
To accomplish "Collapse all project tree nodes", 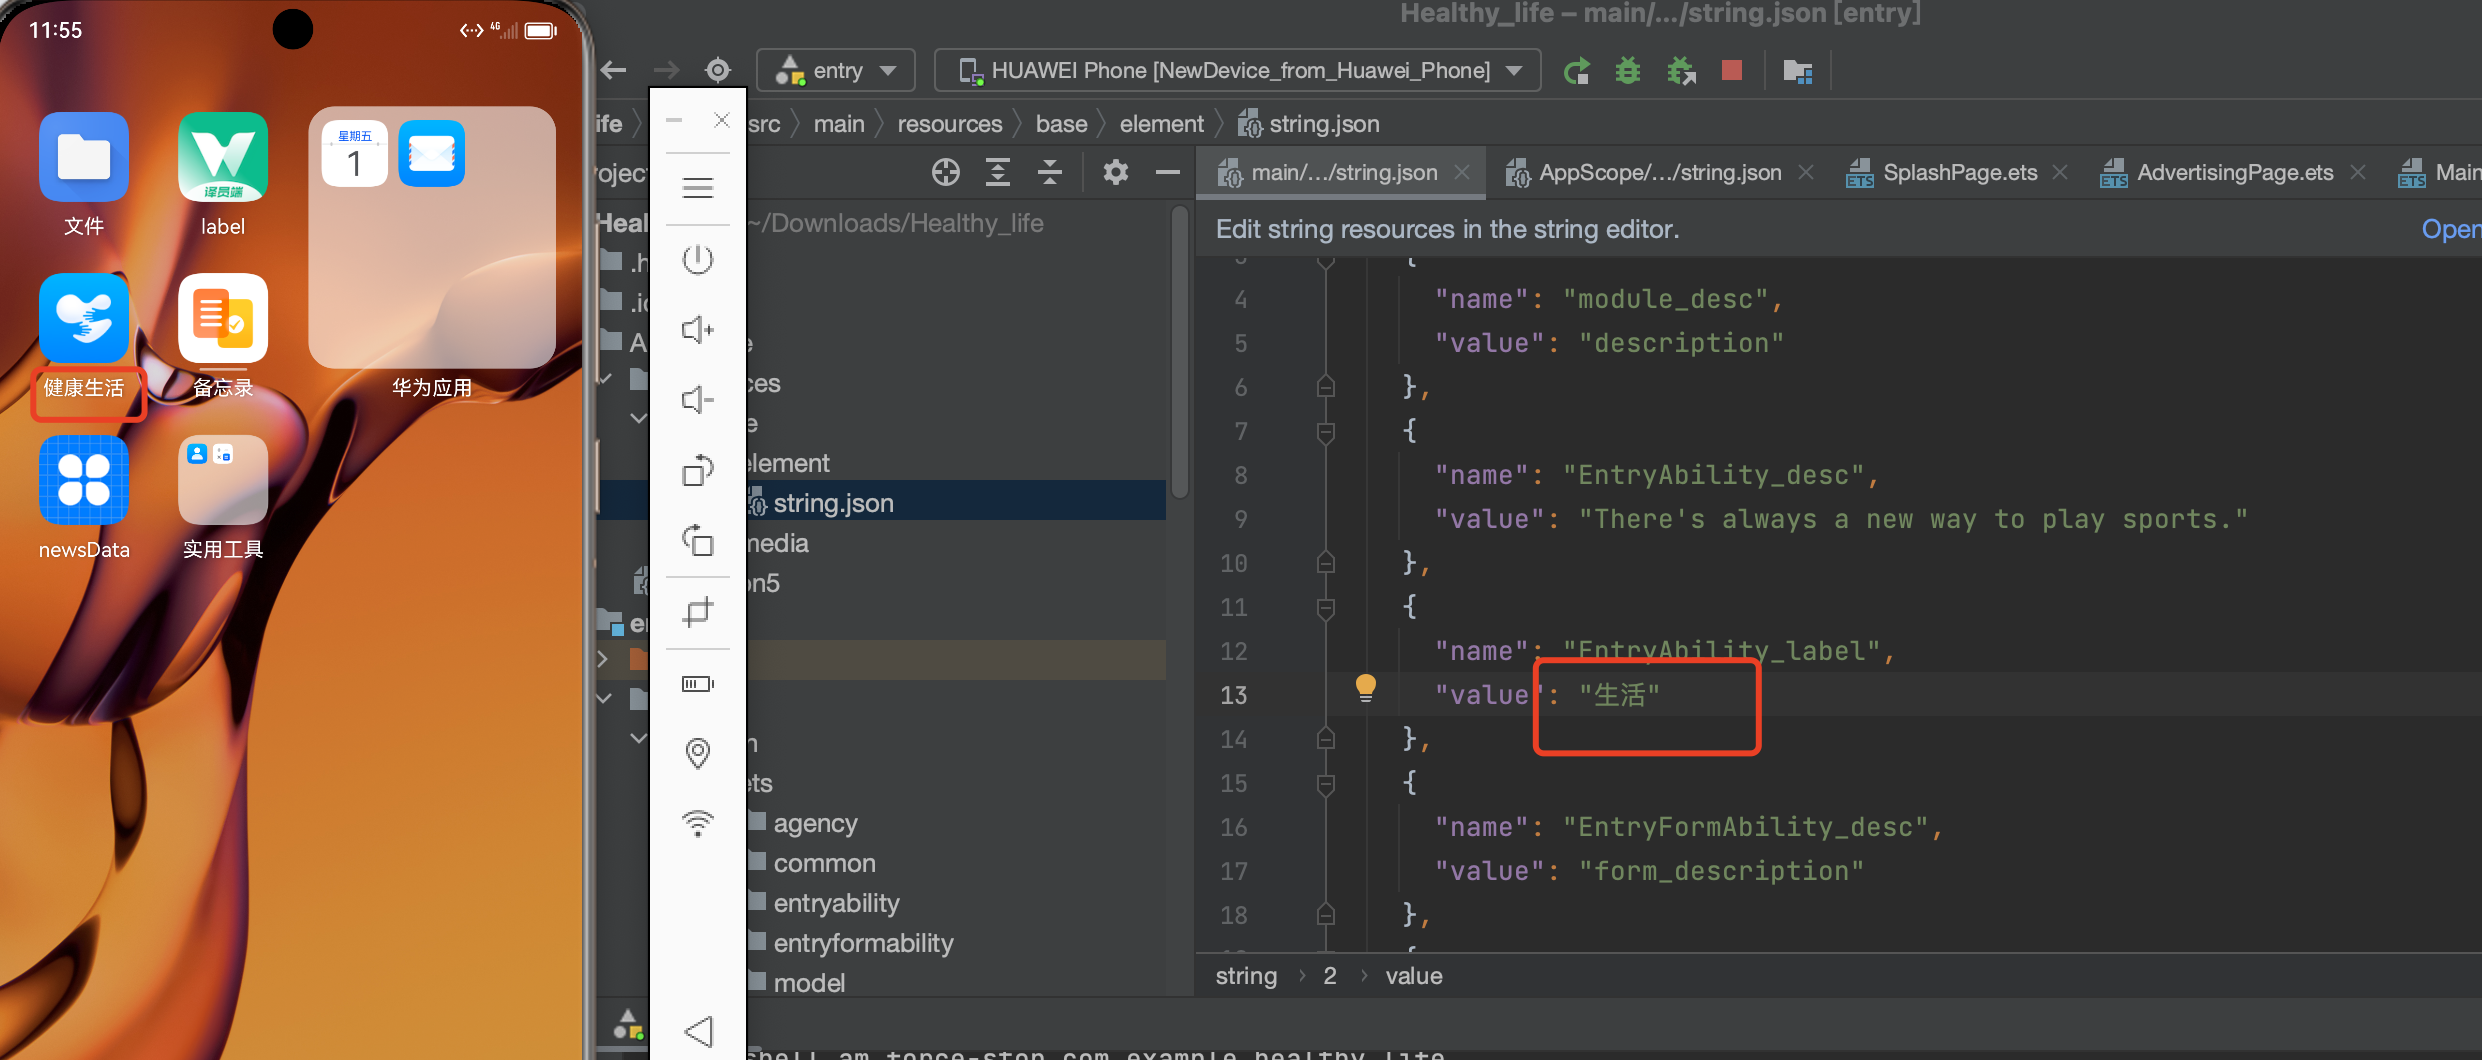I will pyautogui.click(x=1050, y=173).
